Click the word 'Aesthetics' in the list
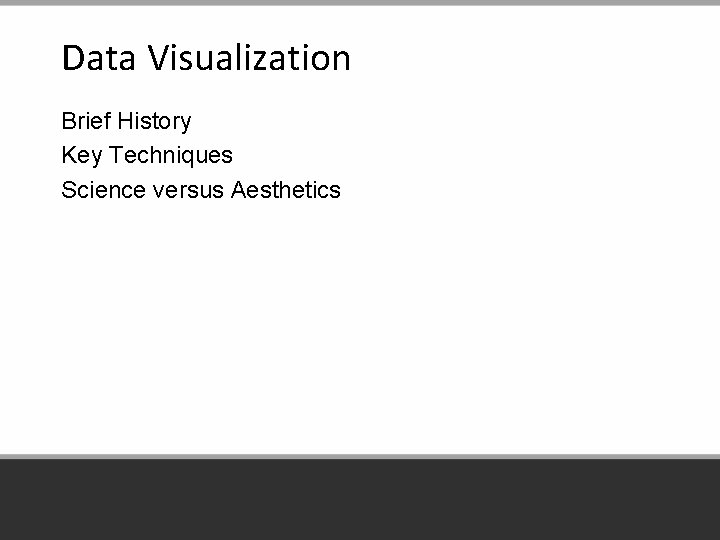Viewport: 720px width, 540px height. tap(286, 190)
